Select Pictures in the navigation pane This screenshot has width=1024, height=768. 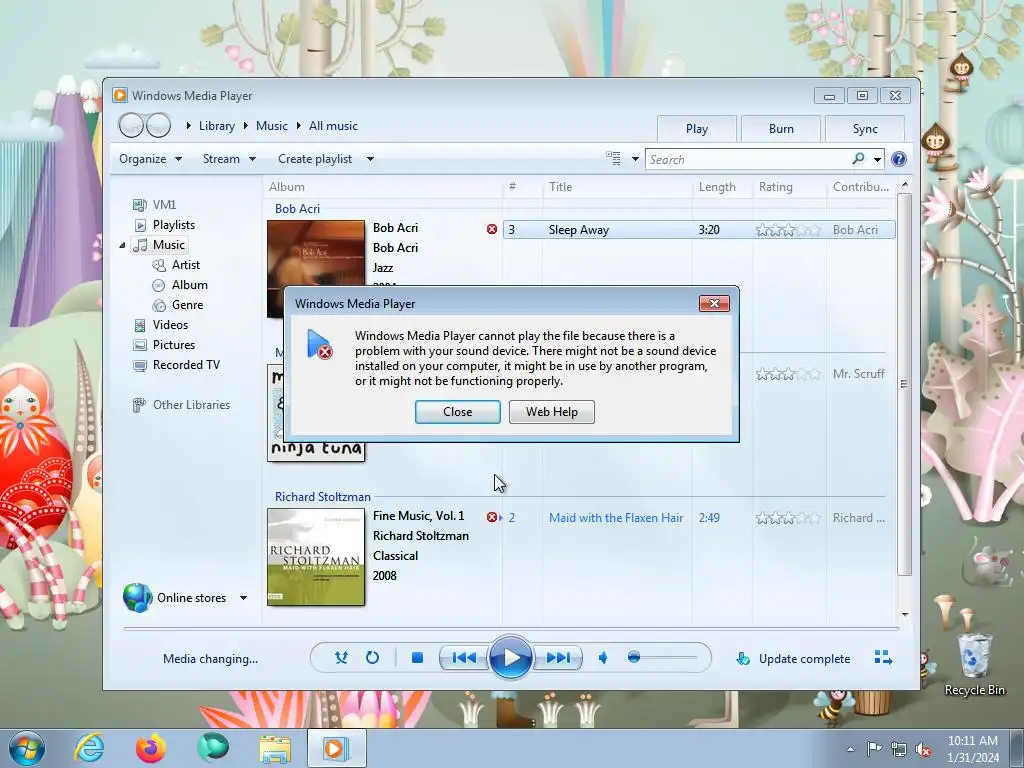pyautogui.click(x=174, y=345)
